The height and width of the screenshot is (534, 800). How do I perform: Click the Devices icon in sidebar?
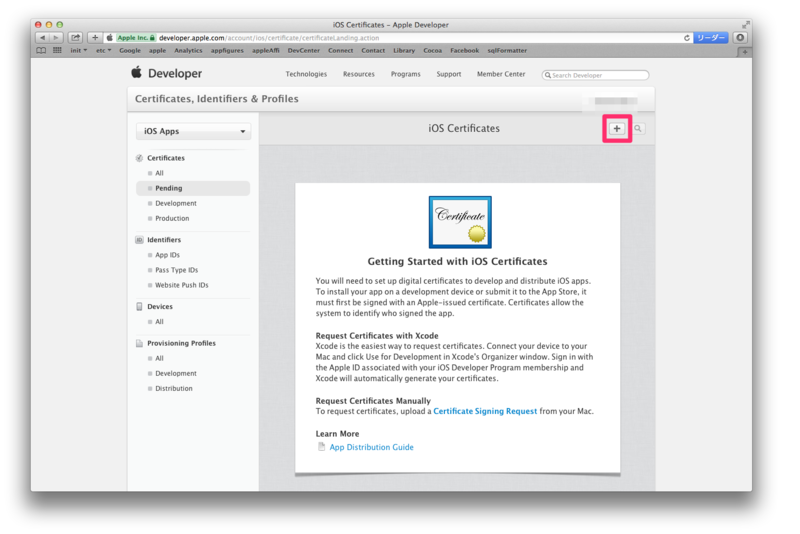coord(139,307)
